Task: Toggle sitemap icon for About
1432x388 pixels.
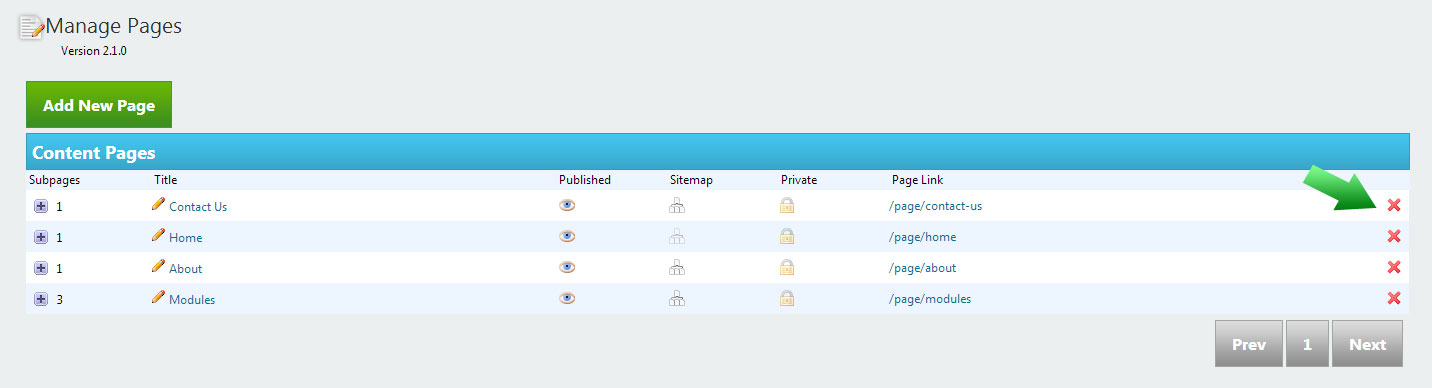Action: [677, 268]
